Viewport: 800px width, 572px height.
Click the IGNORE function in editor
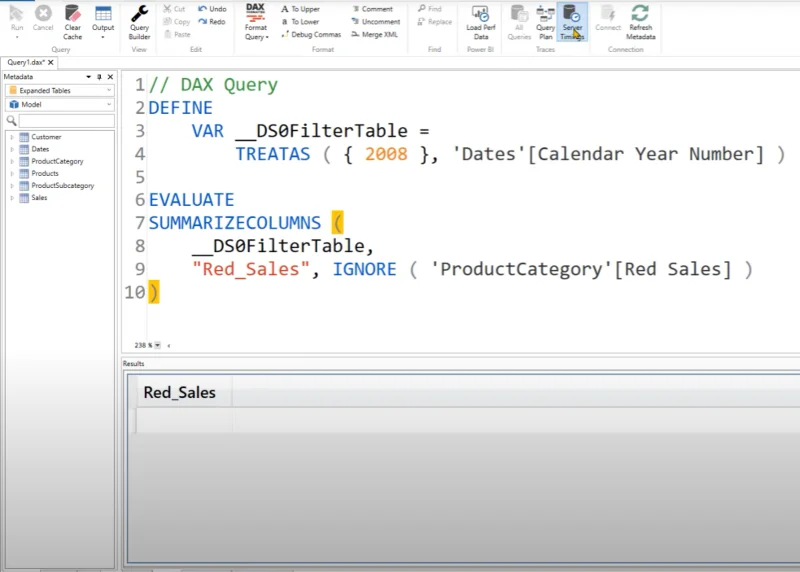(364, 269)
